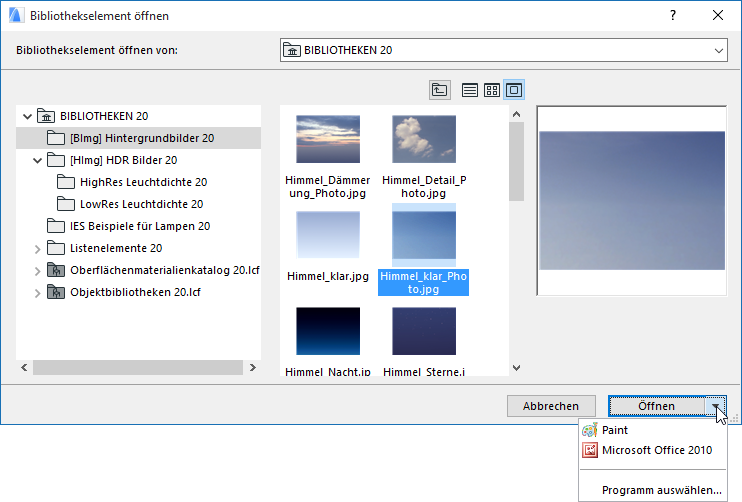Choose Microsoft Office 2010 from menu

click(653, 450)
